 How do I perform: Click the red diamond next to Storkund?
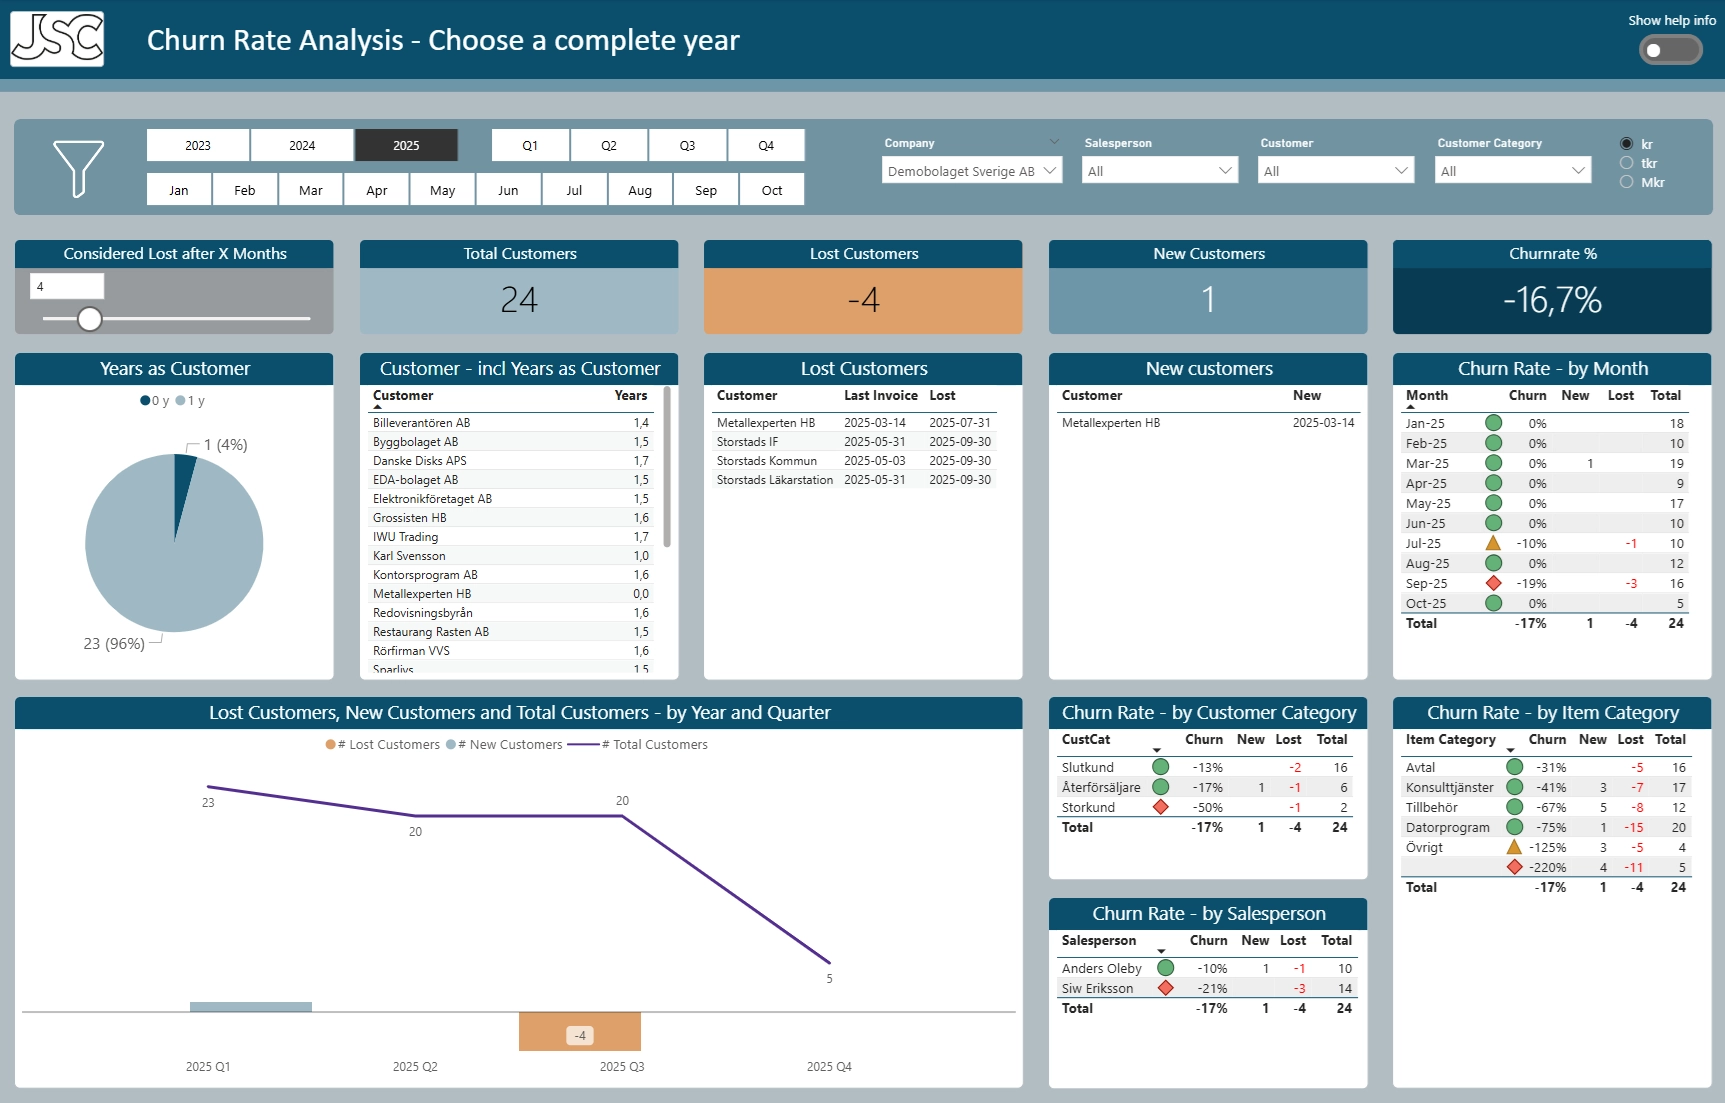coord(1161,807)
